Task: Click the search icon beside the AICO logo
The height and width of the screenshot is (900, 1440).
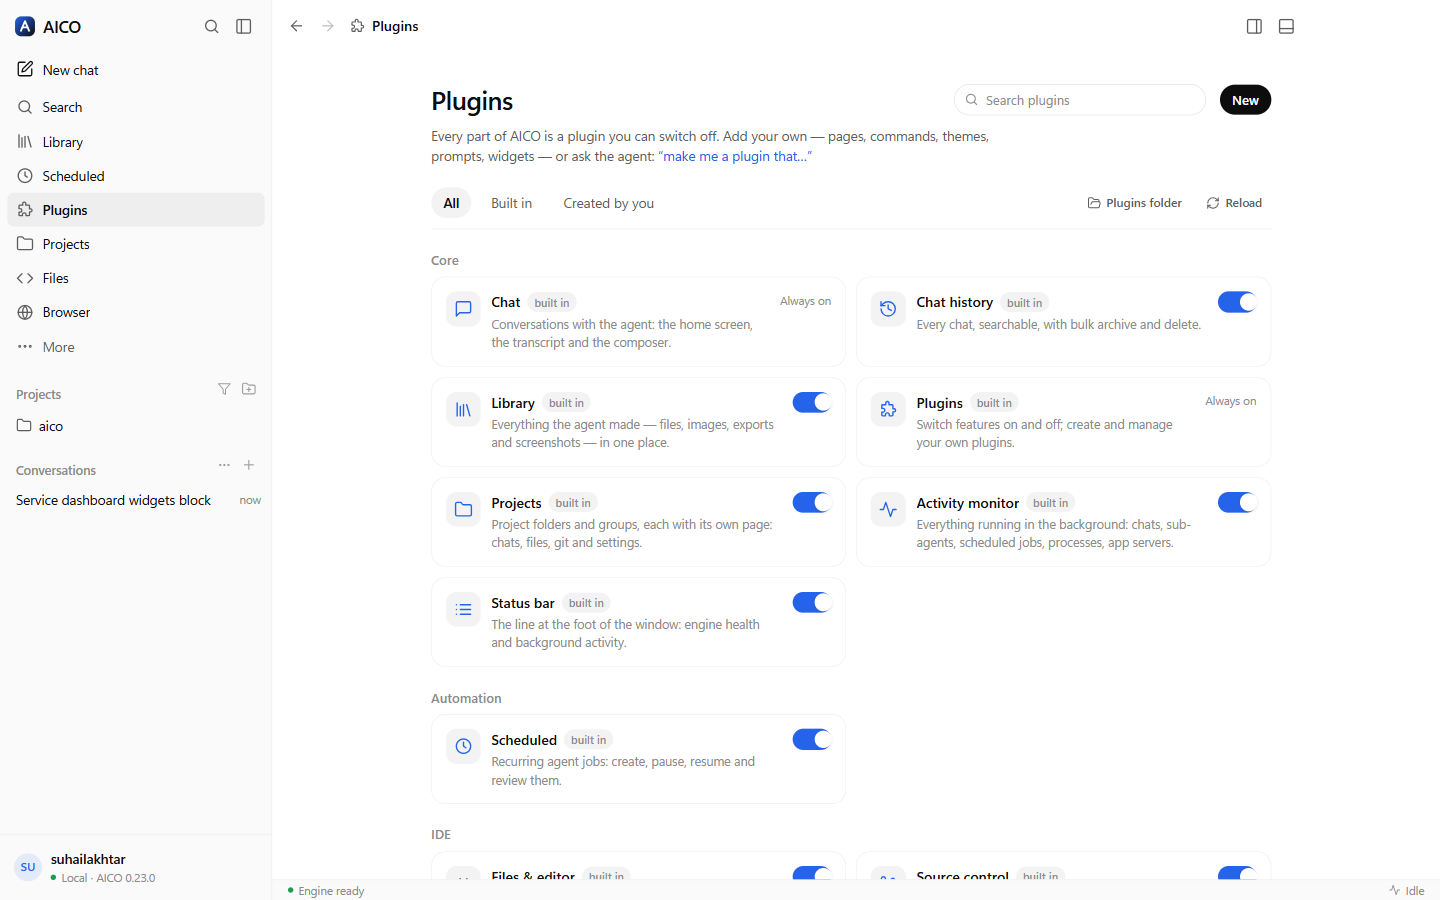Action: 211,26
